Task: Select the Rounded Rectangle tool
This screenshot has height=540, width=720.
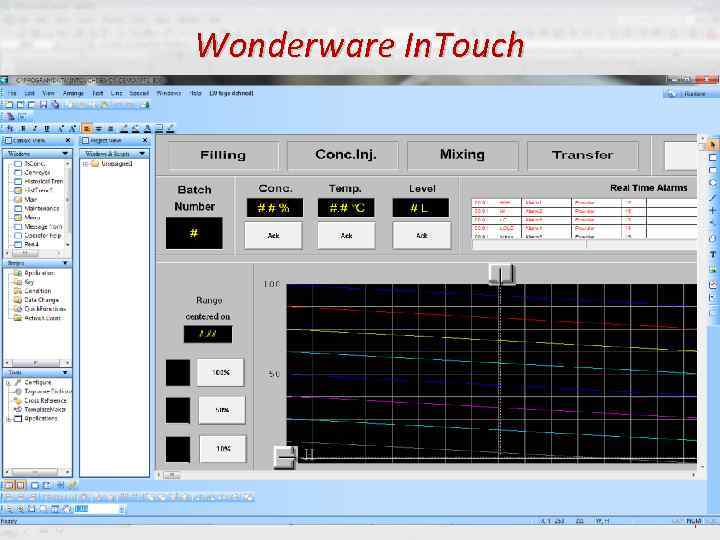Action: coord(712,170)
